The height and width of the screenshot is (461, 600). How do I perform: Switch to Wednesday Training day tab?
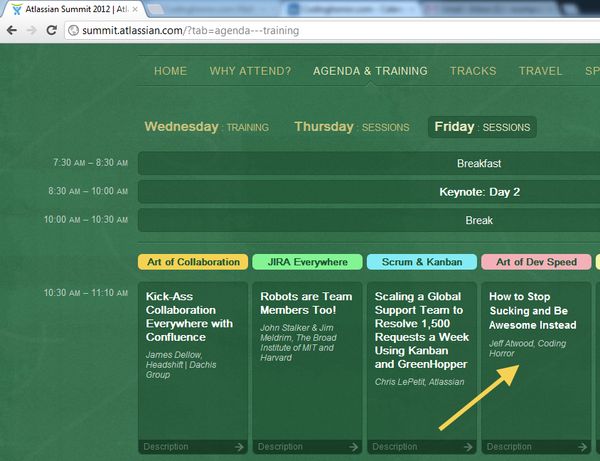tap(206, 127)
